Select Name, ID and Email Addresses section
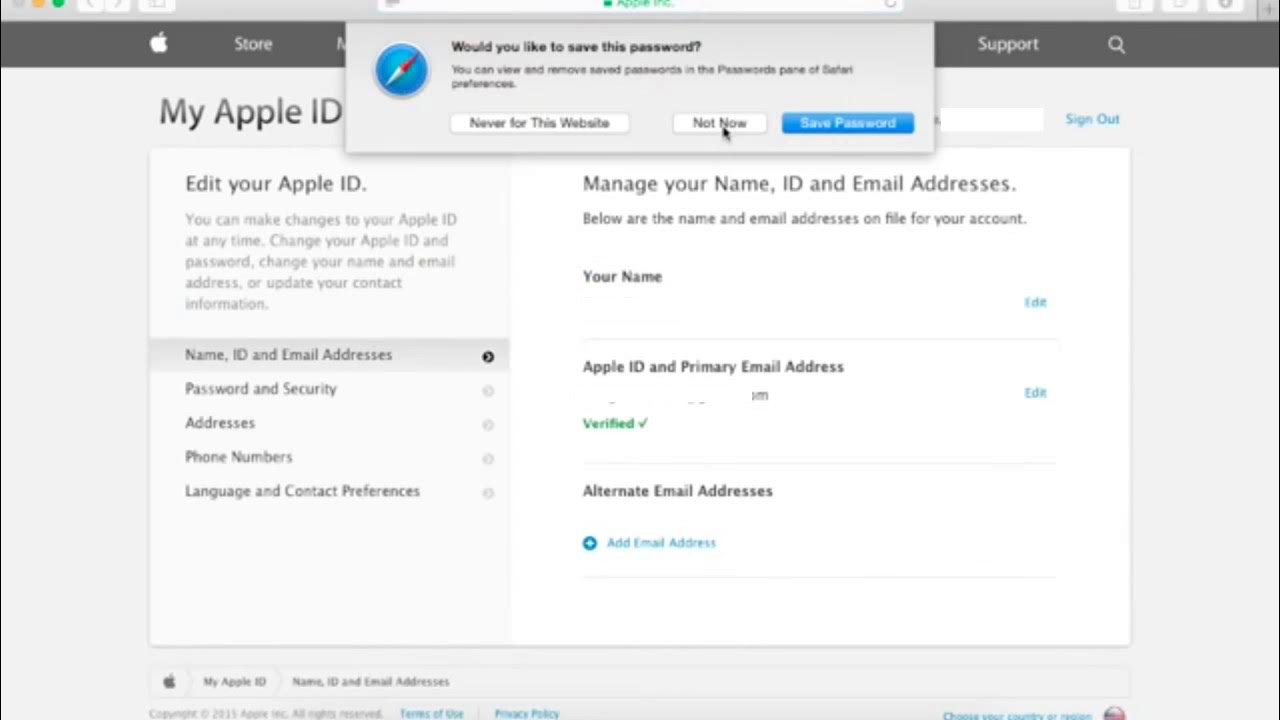The width and height of the screenshot is (1280, 720). pos(329,355)
